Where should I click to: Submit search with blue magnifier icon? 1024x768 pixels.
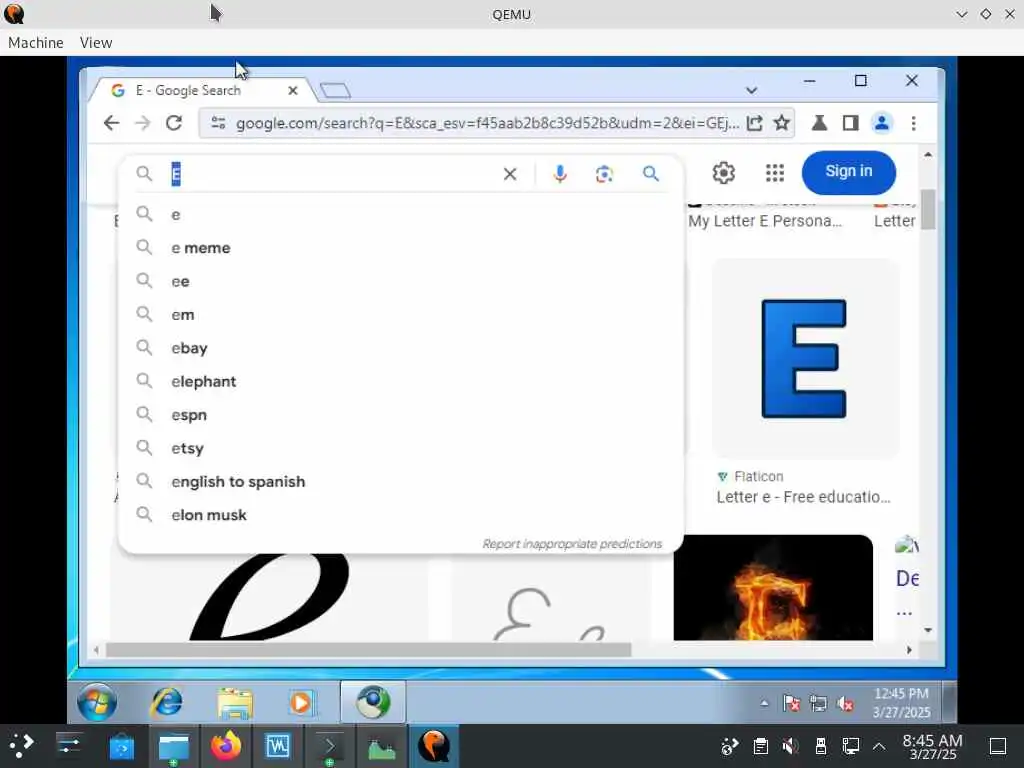650,173
